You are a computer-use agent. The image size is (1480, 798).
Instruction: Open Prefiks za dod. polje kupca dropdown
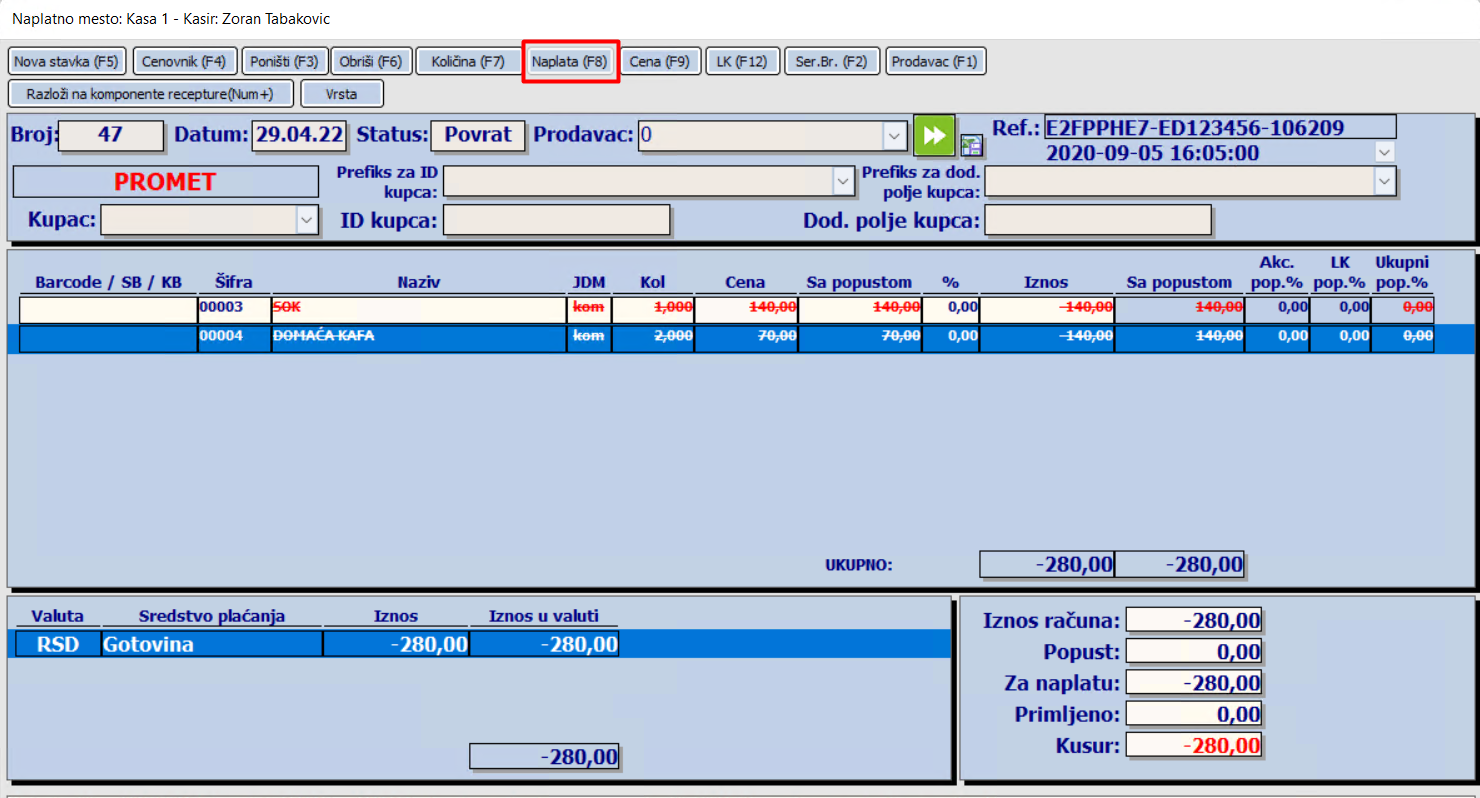coord(1384,180)
